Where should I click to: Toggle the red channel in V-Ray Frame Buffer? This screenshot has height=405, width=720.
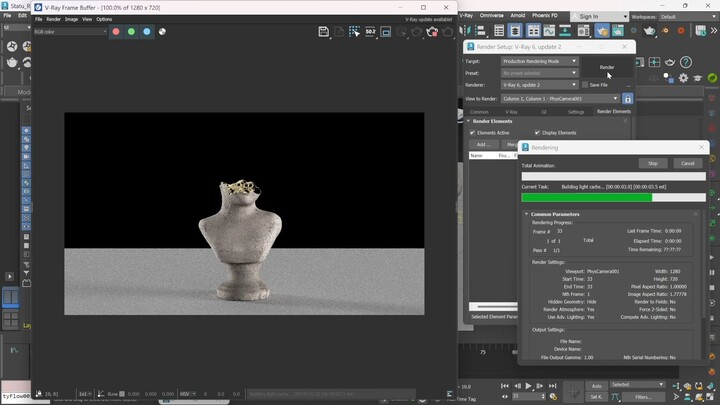click(116, 32)
